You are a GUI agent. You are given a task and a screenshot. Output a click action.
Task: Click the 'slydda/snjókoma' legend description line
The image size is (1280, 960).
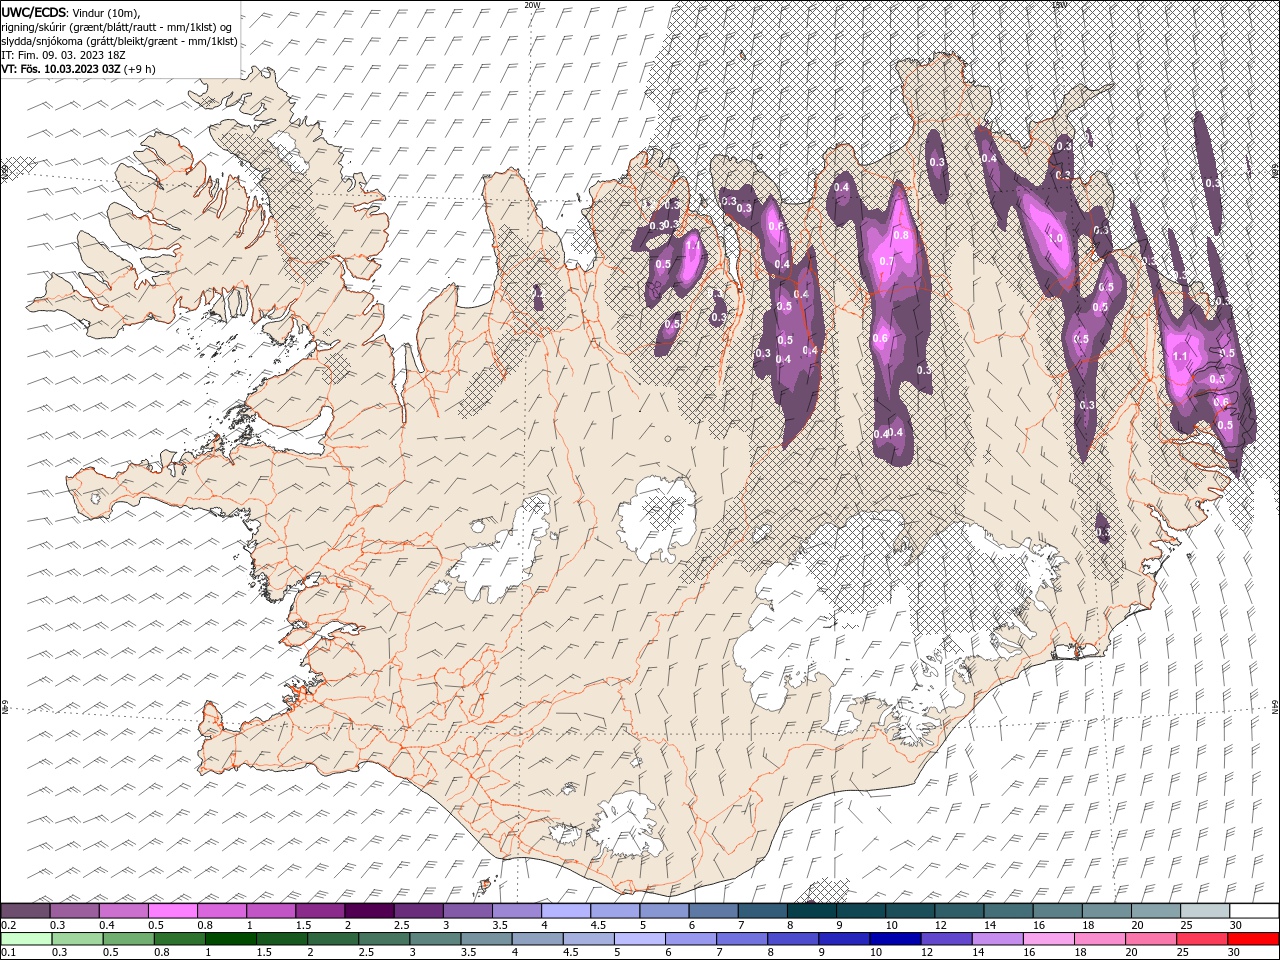click(119, 41)
